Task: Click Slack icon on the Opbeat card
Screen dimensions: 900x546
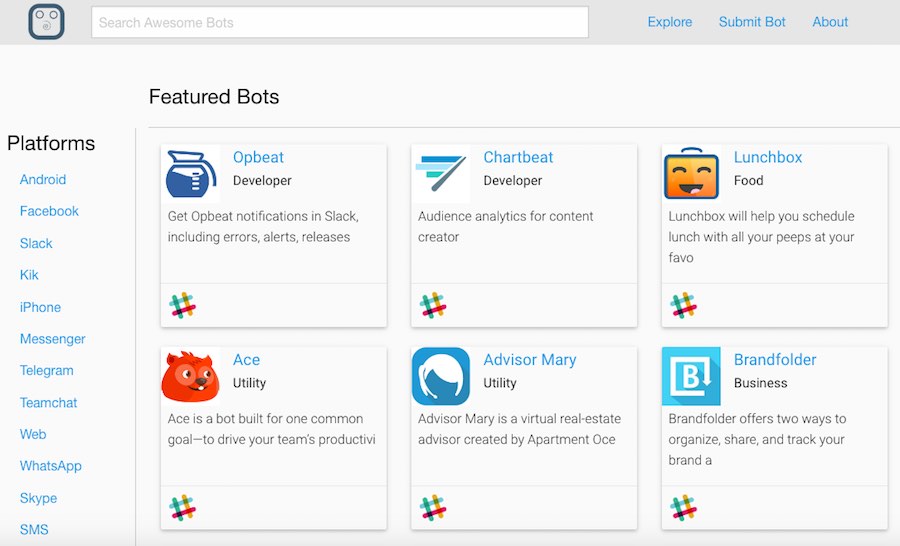Action: pyautogui.click(x=183, y=306)
